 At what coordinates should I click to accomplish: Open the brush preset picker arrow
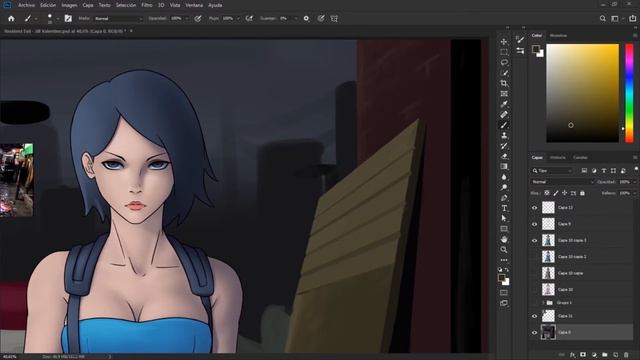point(57,18)
